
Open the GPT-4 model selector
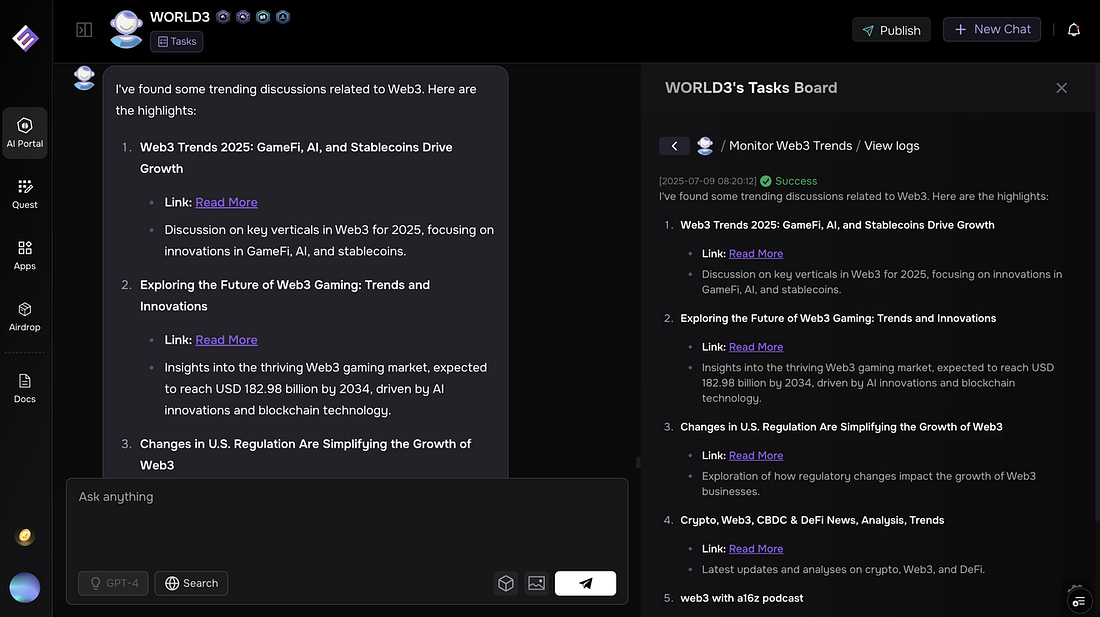coord(114,583)
